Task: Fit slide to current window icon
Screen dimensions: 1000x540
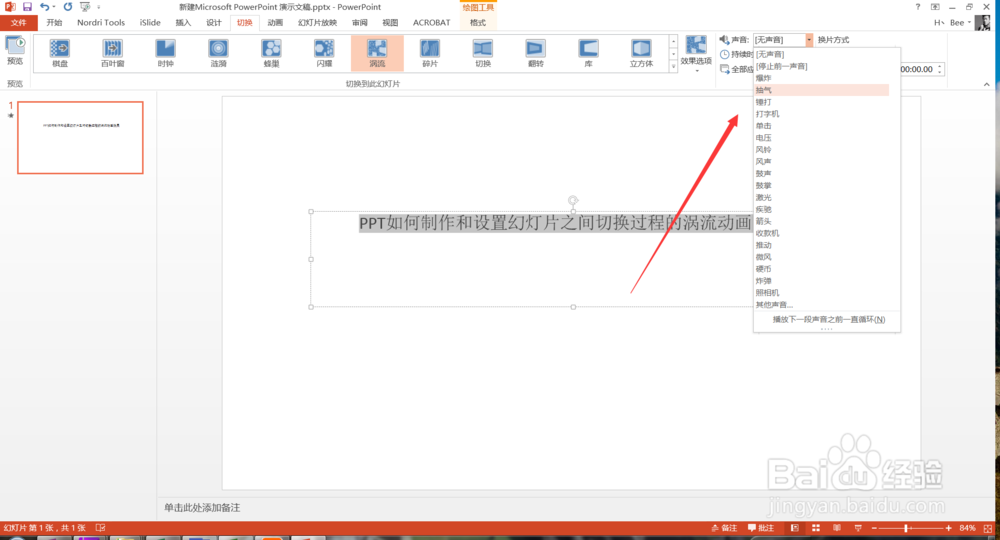Action: 988,529
